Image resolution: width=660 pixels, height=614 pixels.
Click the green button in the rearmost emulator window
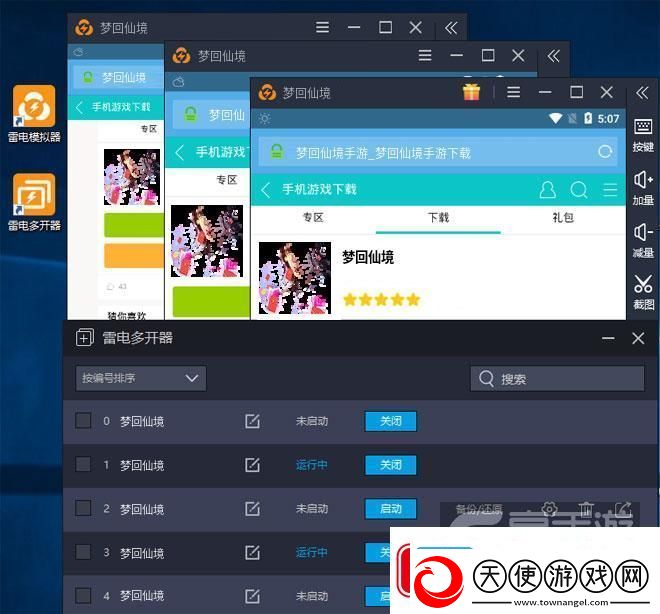click(x=134, y=225)
